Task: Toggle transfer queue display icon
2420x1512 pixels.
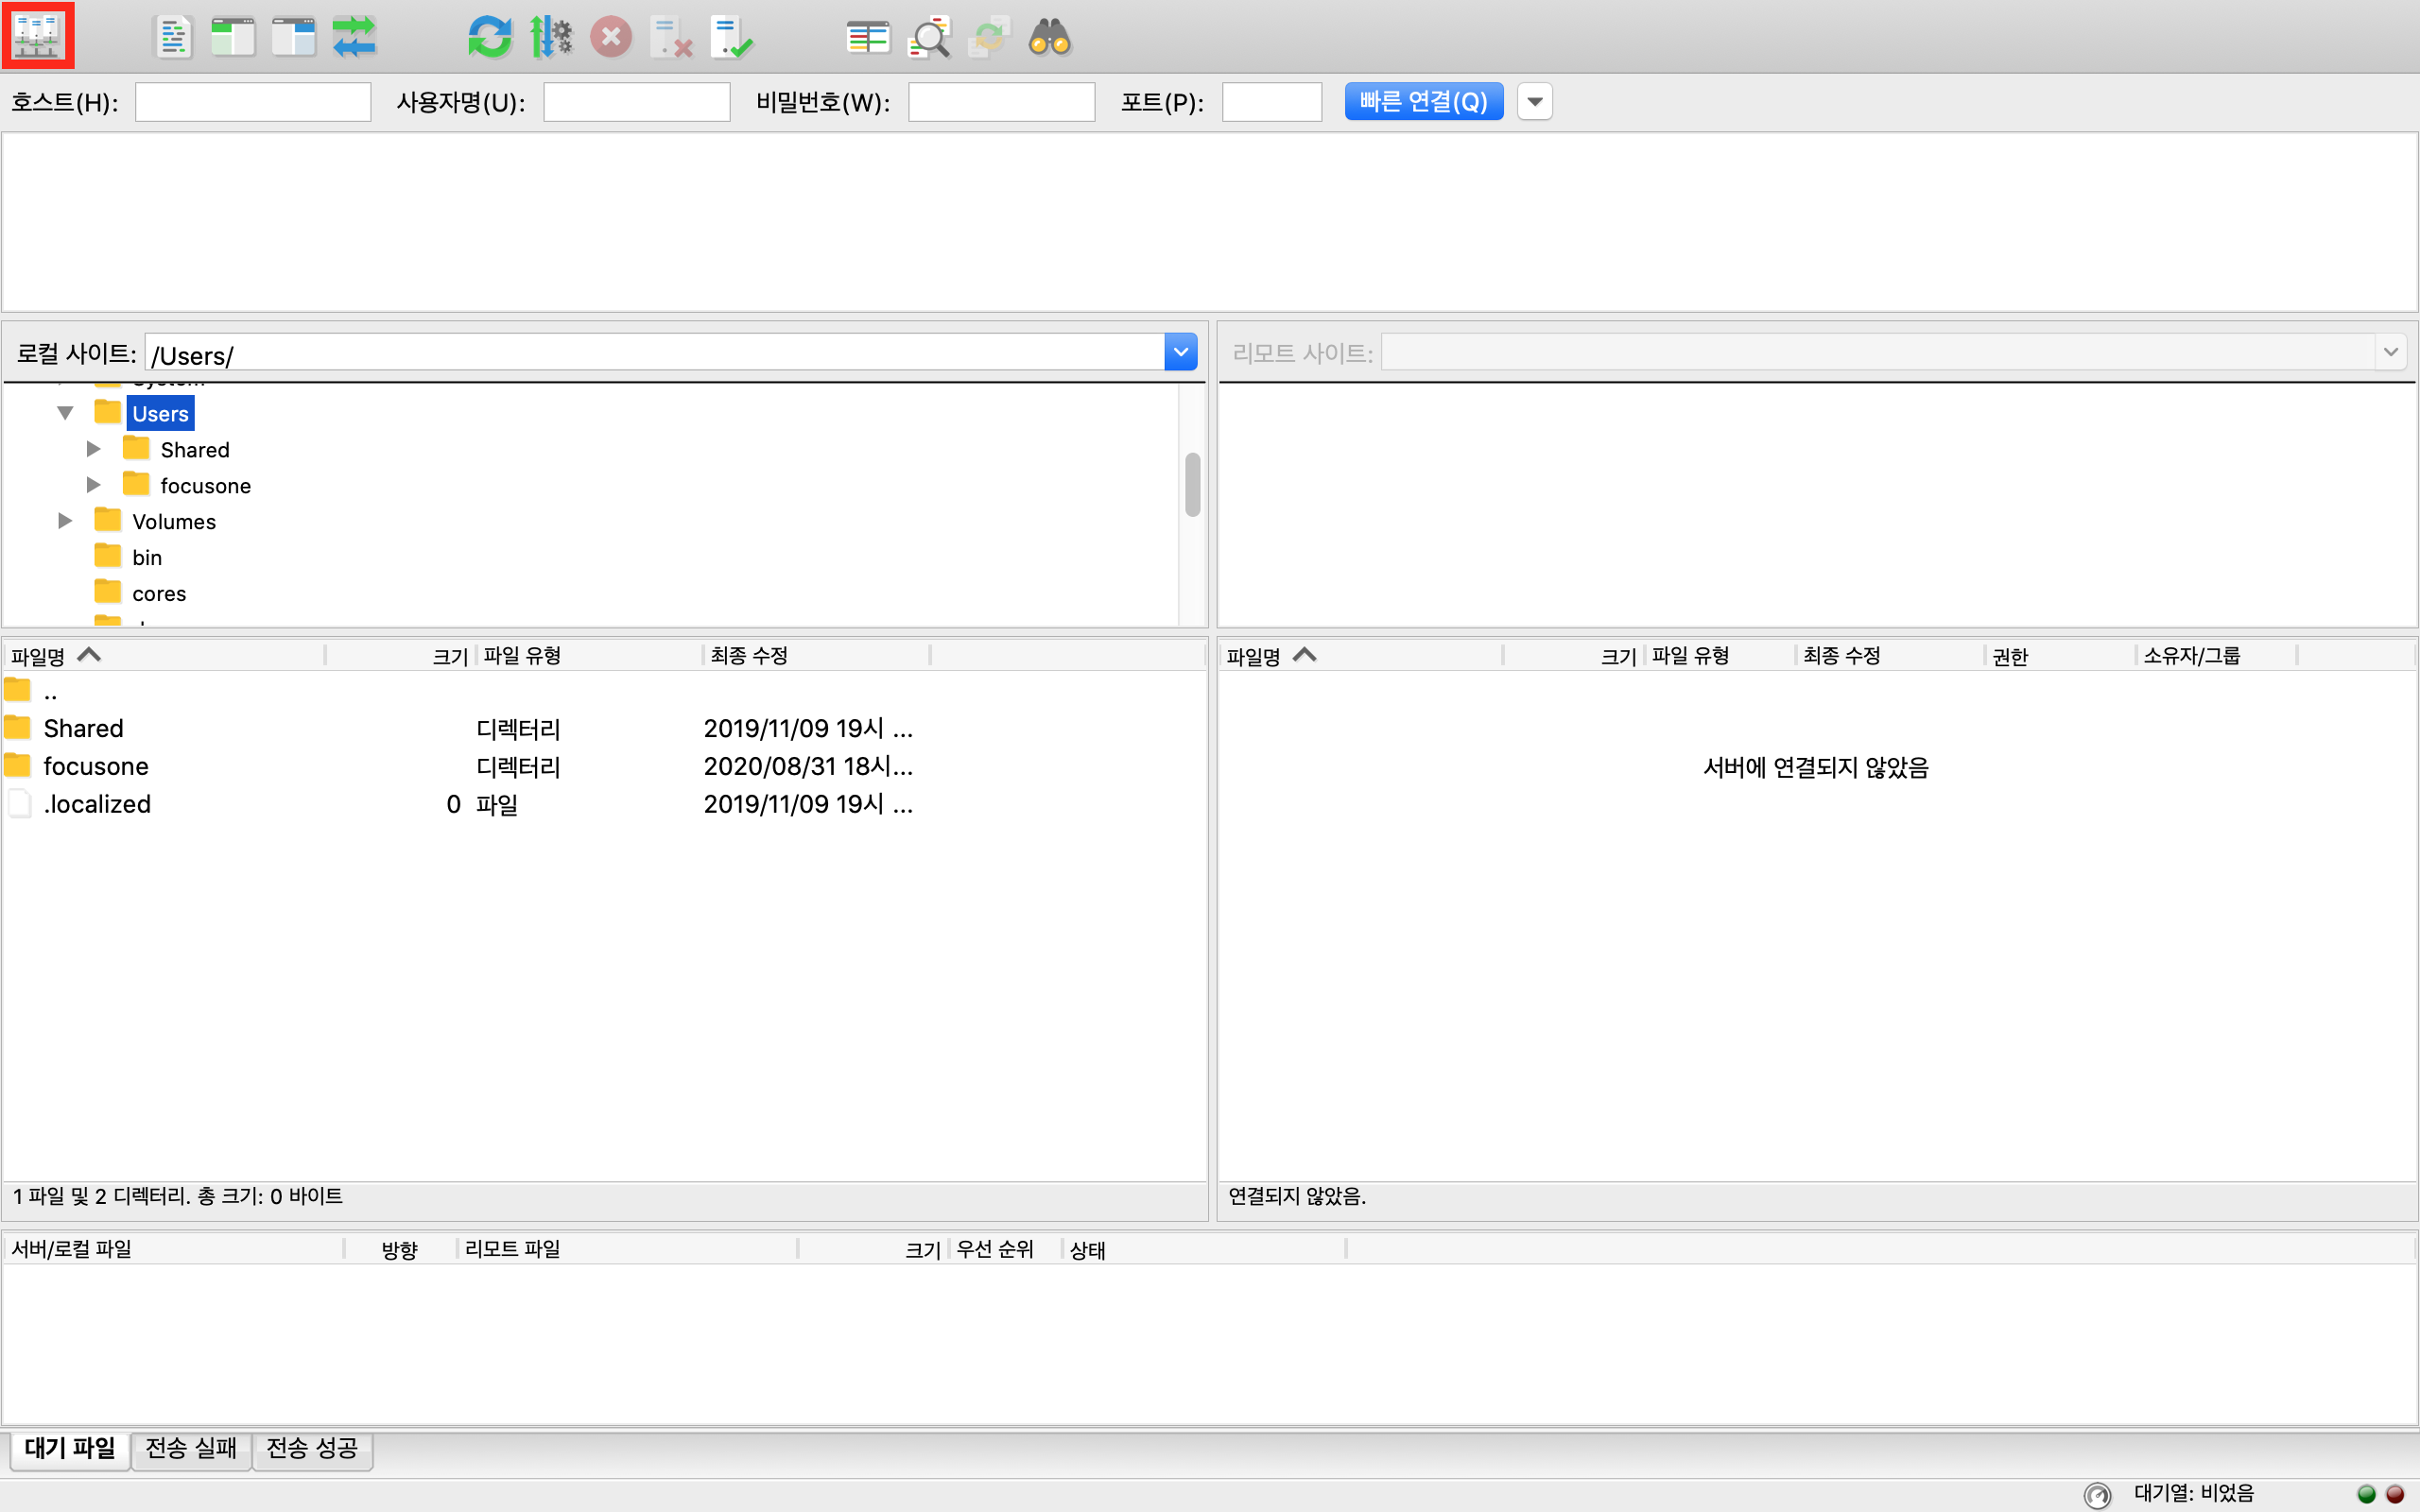Action: (x=354, y=38)
